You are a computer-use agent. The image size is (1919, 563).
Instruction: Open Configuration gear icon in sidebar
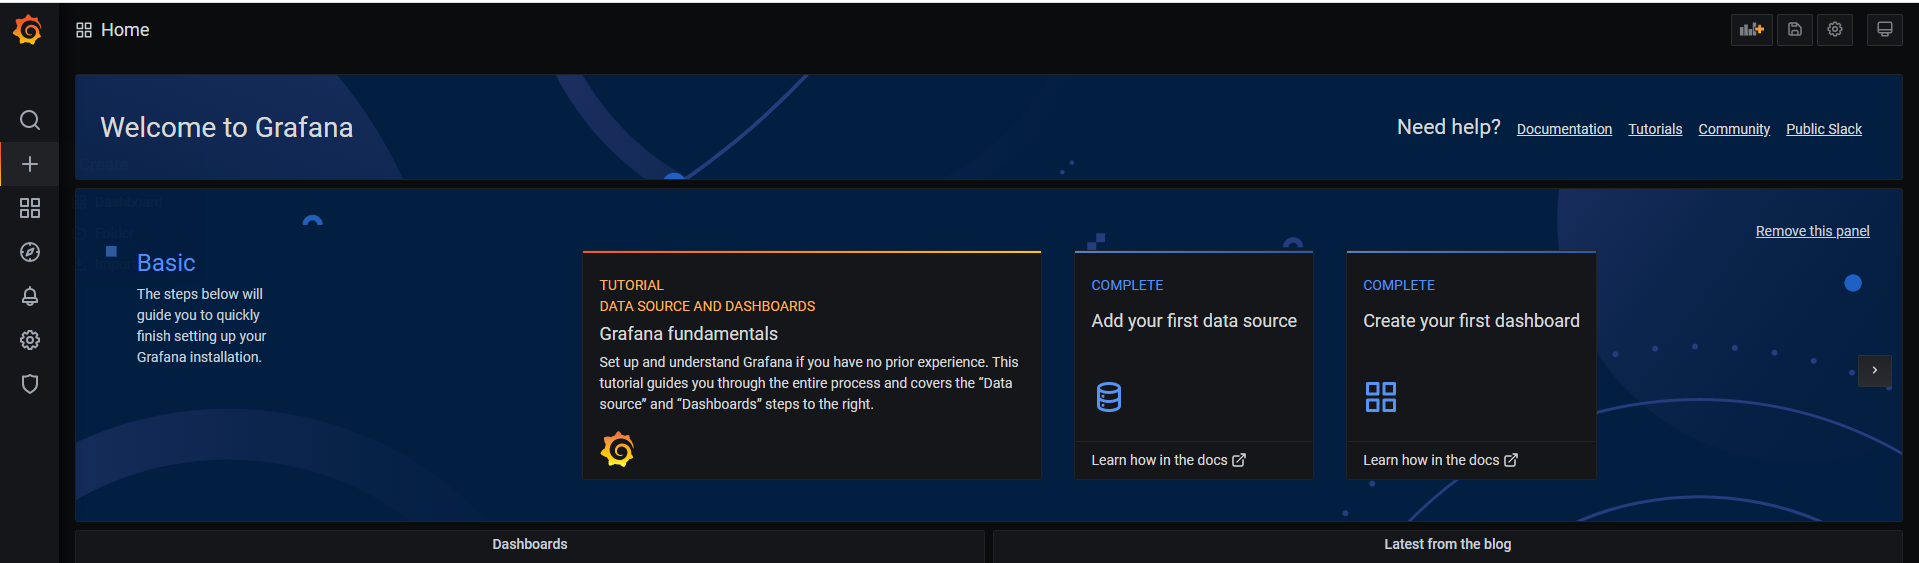(30, 340)
